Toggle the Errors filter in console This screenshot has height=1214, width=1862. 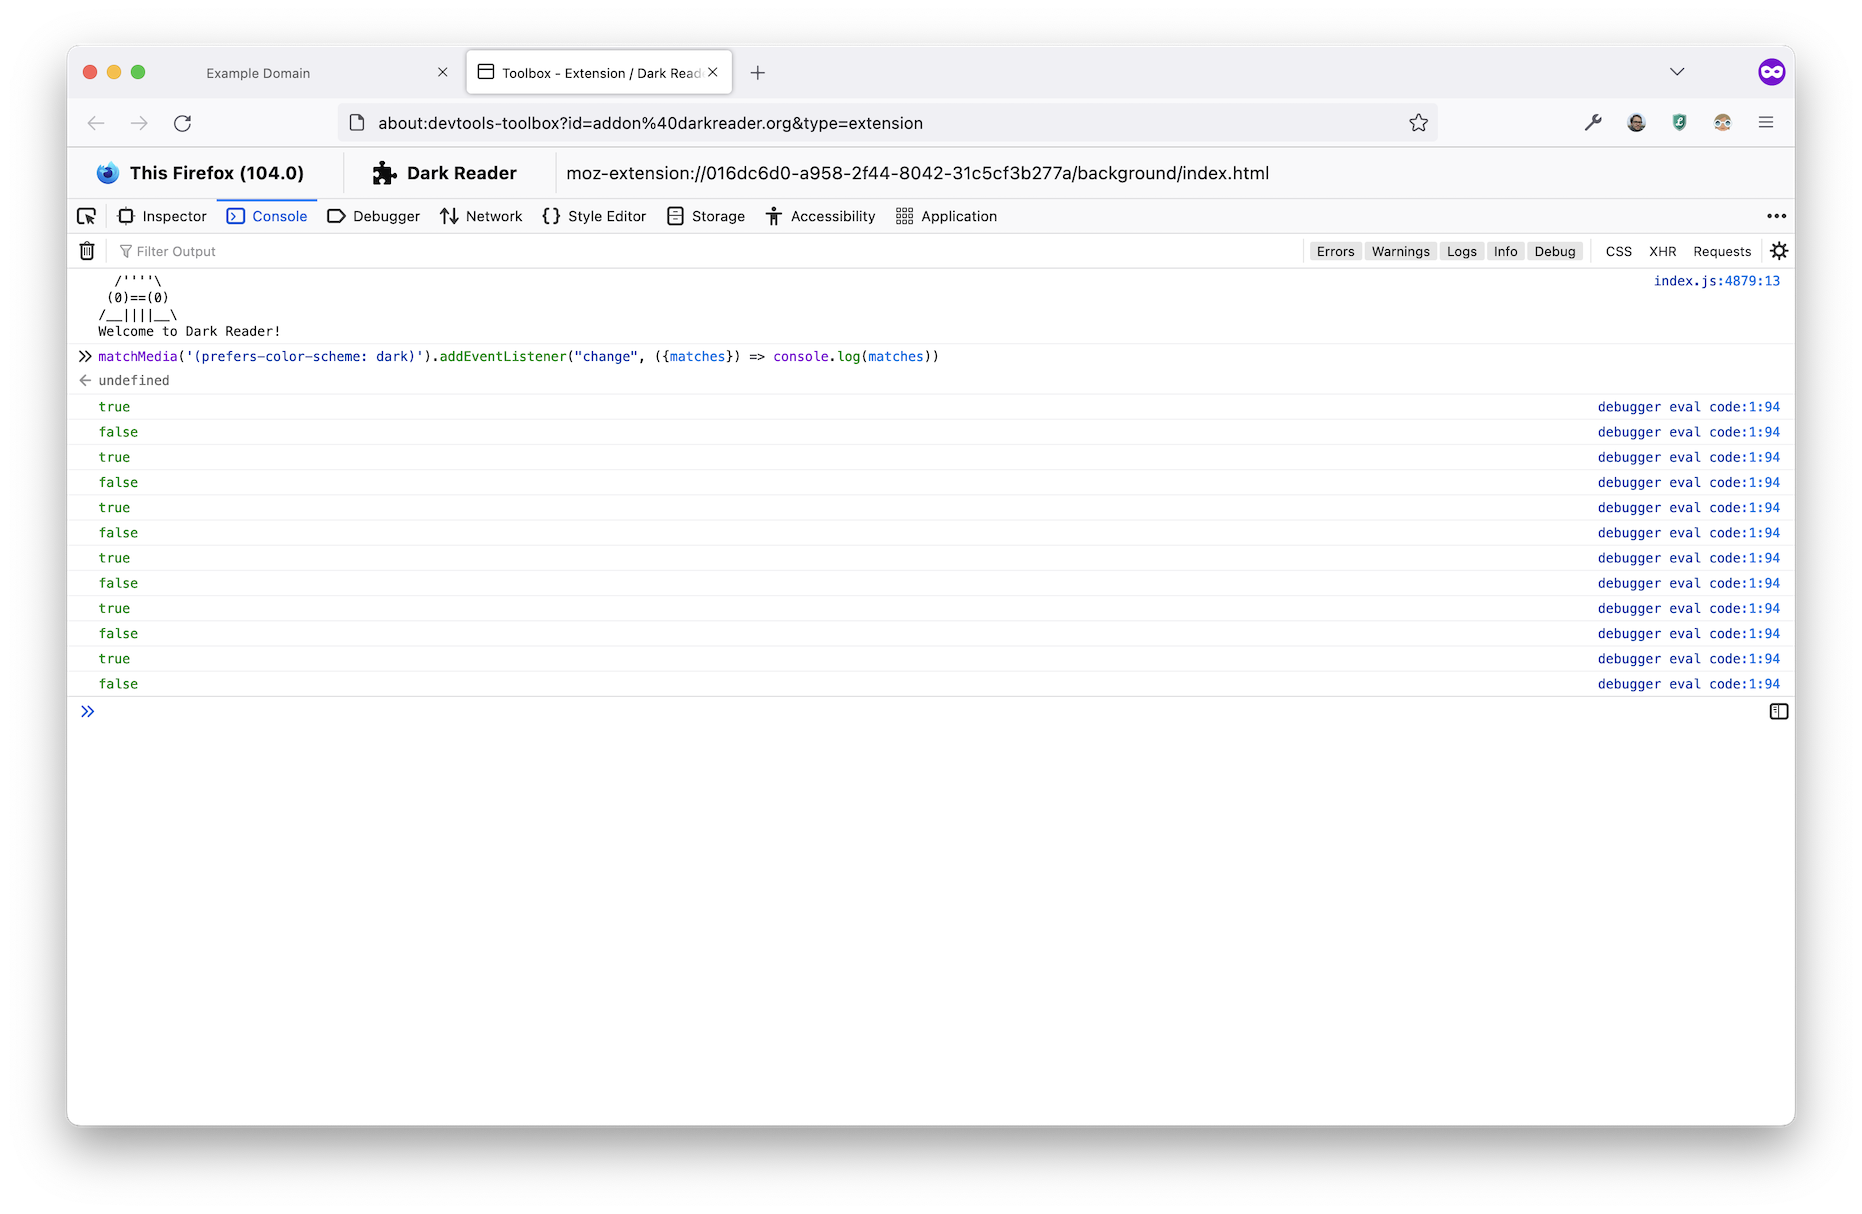coord(1335,251)
